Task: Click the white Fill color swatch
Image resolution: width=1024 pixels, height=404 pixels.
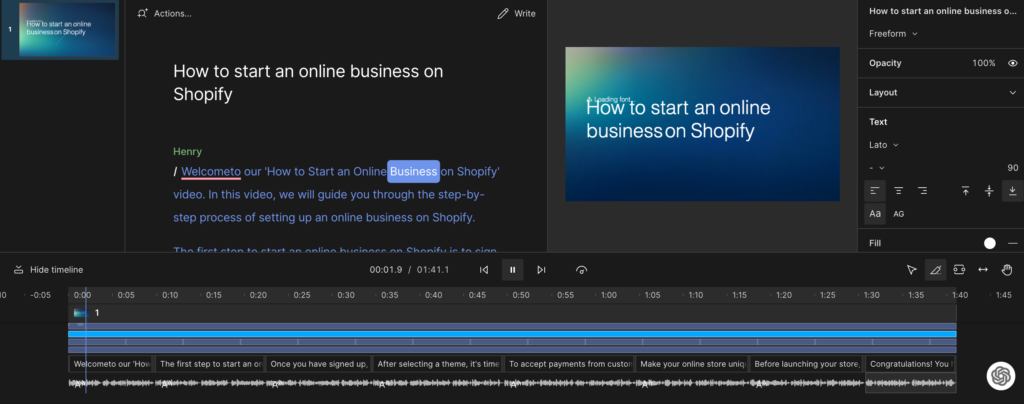Action: point(990,243)
